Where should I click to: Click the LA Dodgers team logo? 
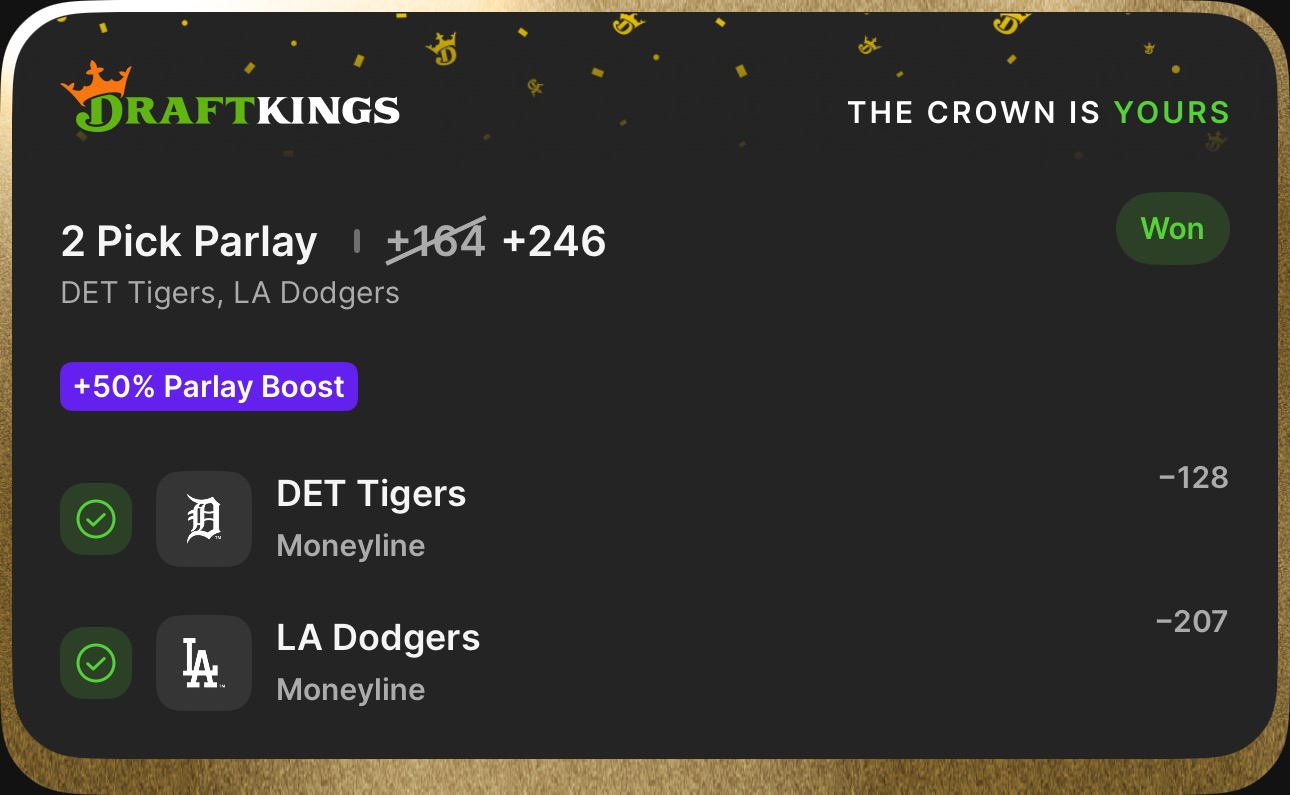click(204, 663)
